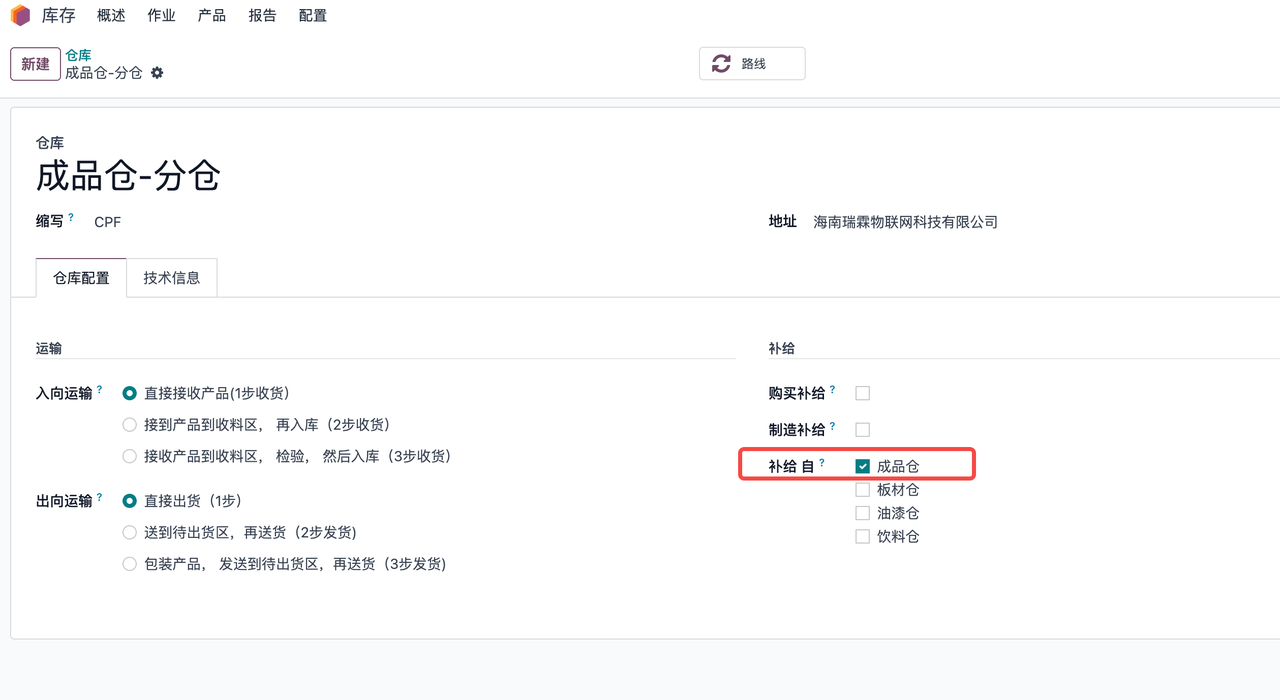Show help tooltip next to 出向运输

(100, 497)
